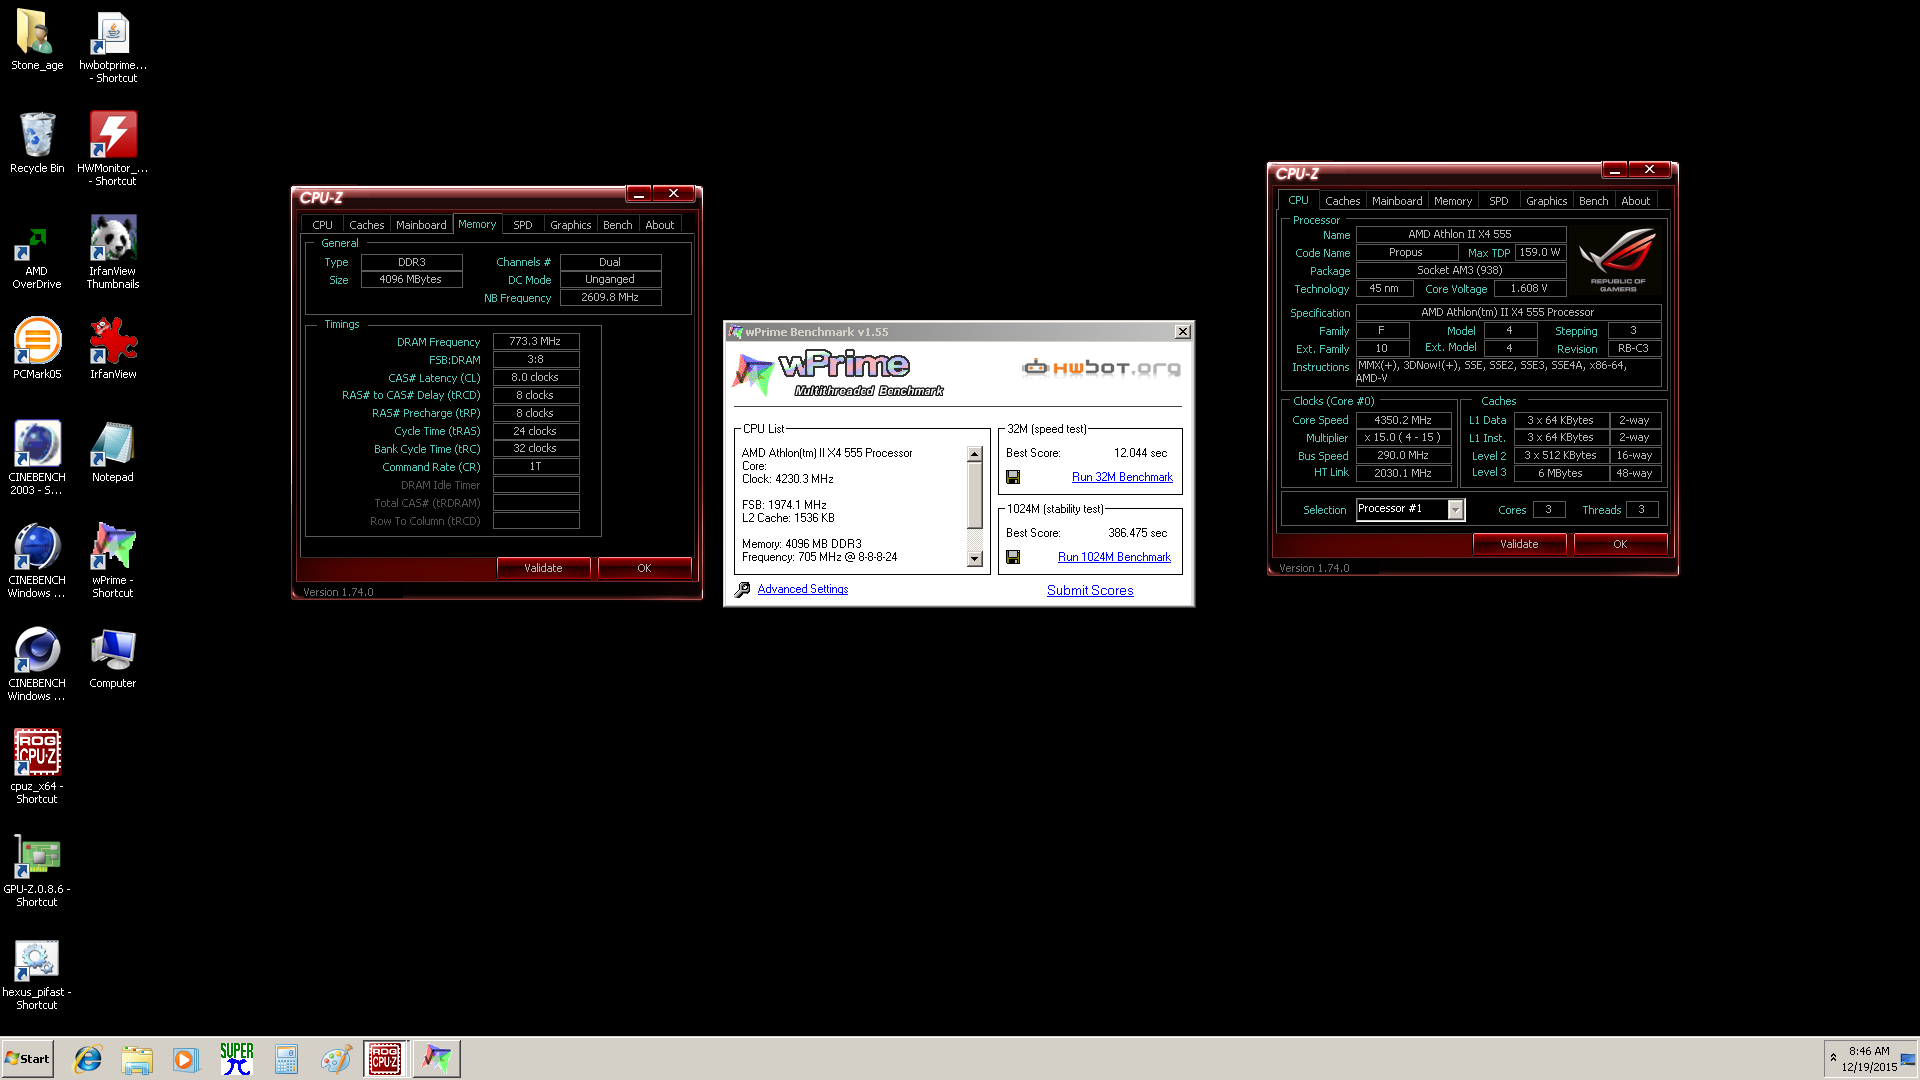The height and width of the screenshot is (1080, 1920).
Task: Open About tab in left CPU-Z window
Action: (x=659, y=225)
